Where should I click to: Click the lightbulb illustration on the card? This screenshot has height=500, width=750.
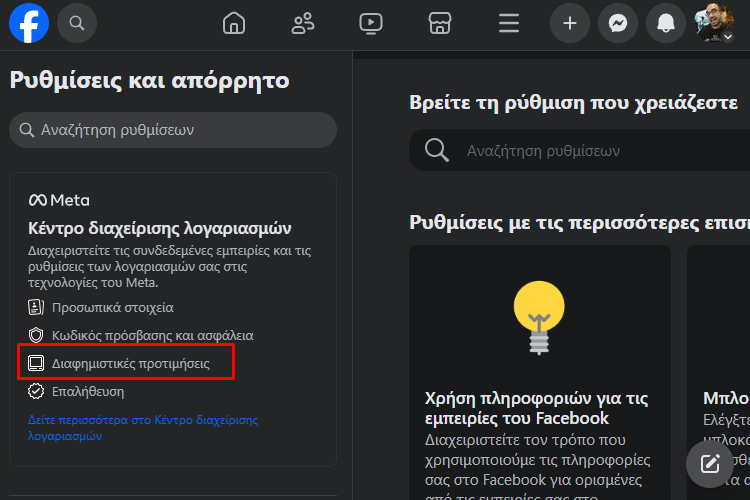539,318
